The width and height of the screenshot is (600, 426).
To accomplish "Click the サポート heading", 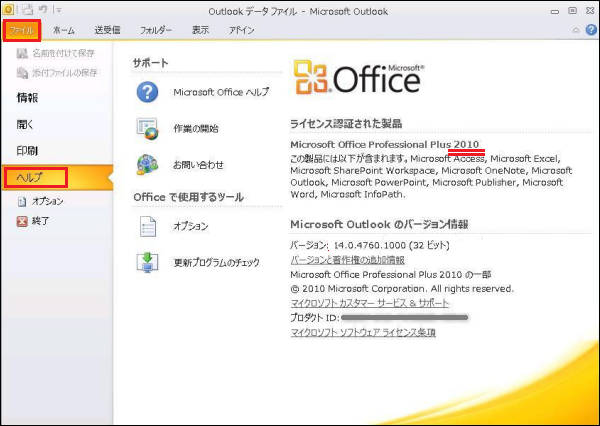I will pos(150,63).
